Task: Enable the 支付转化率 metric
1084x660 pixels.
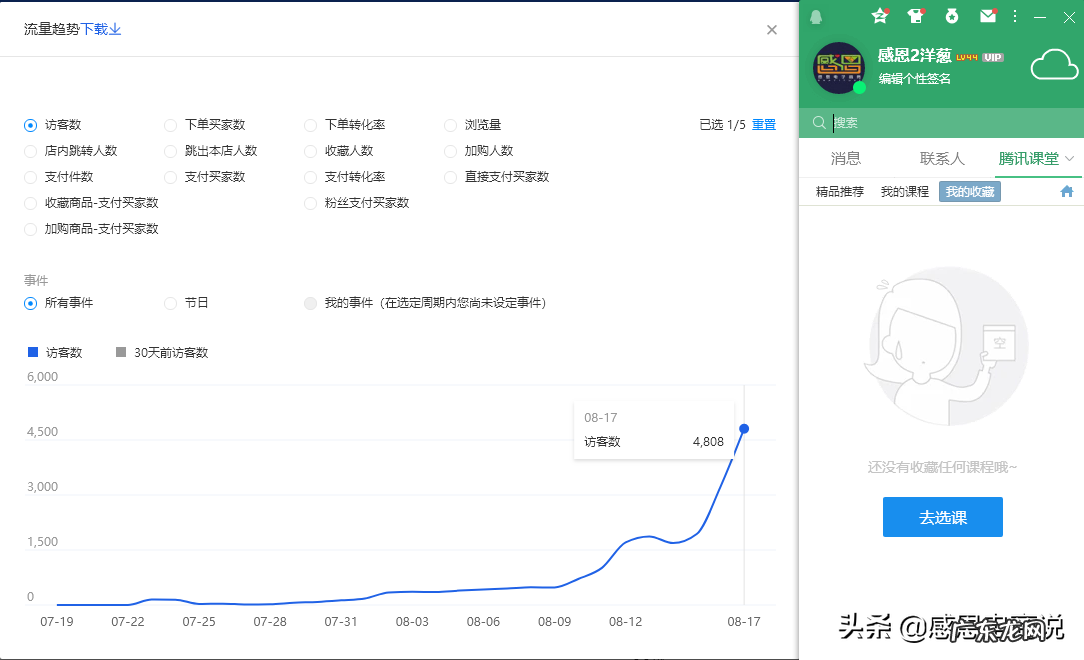Action: (310, 177)
